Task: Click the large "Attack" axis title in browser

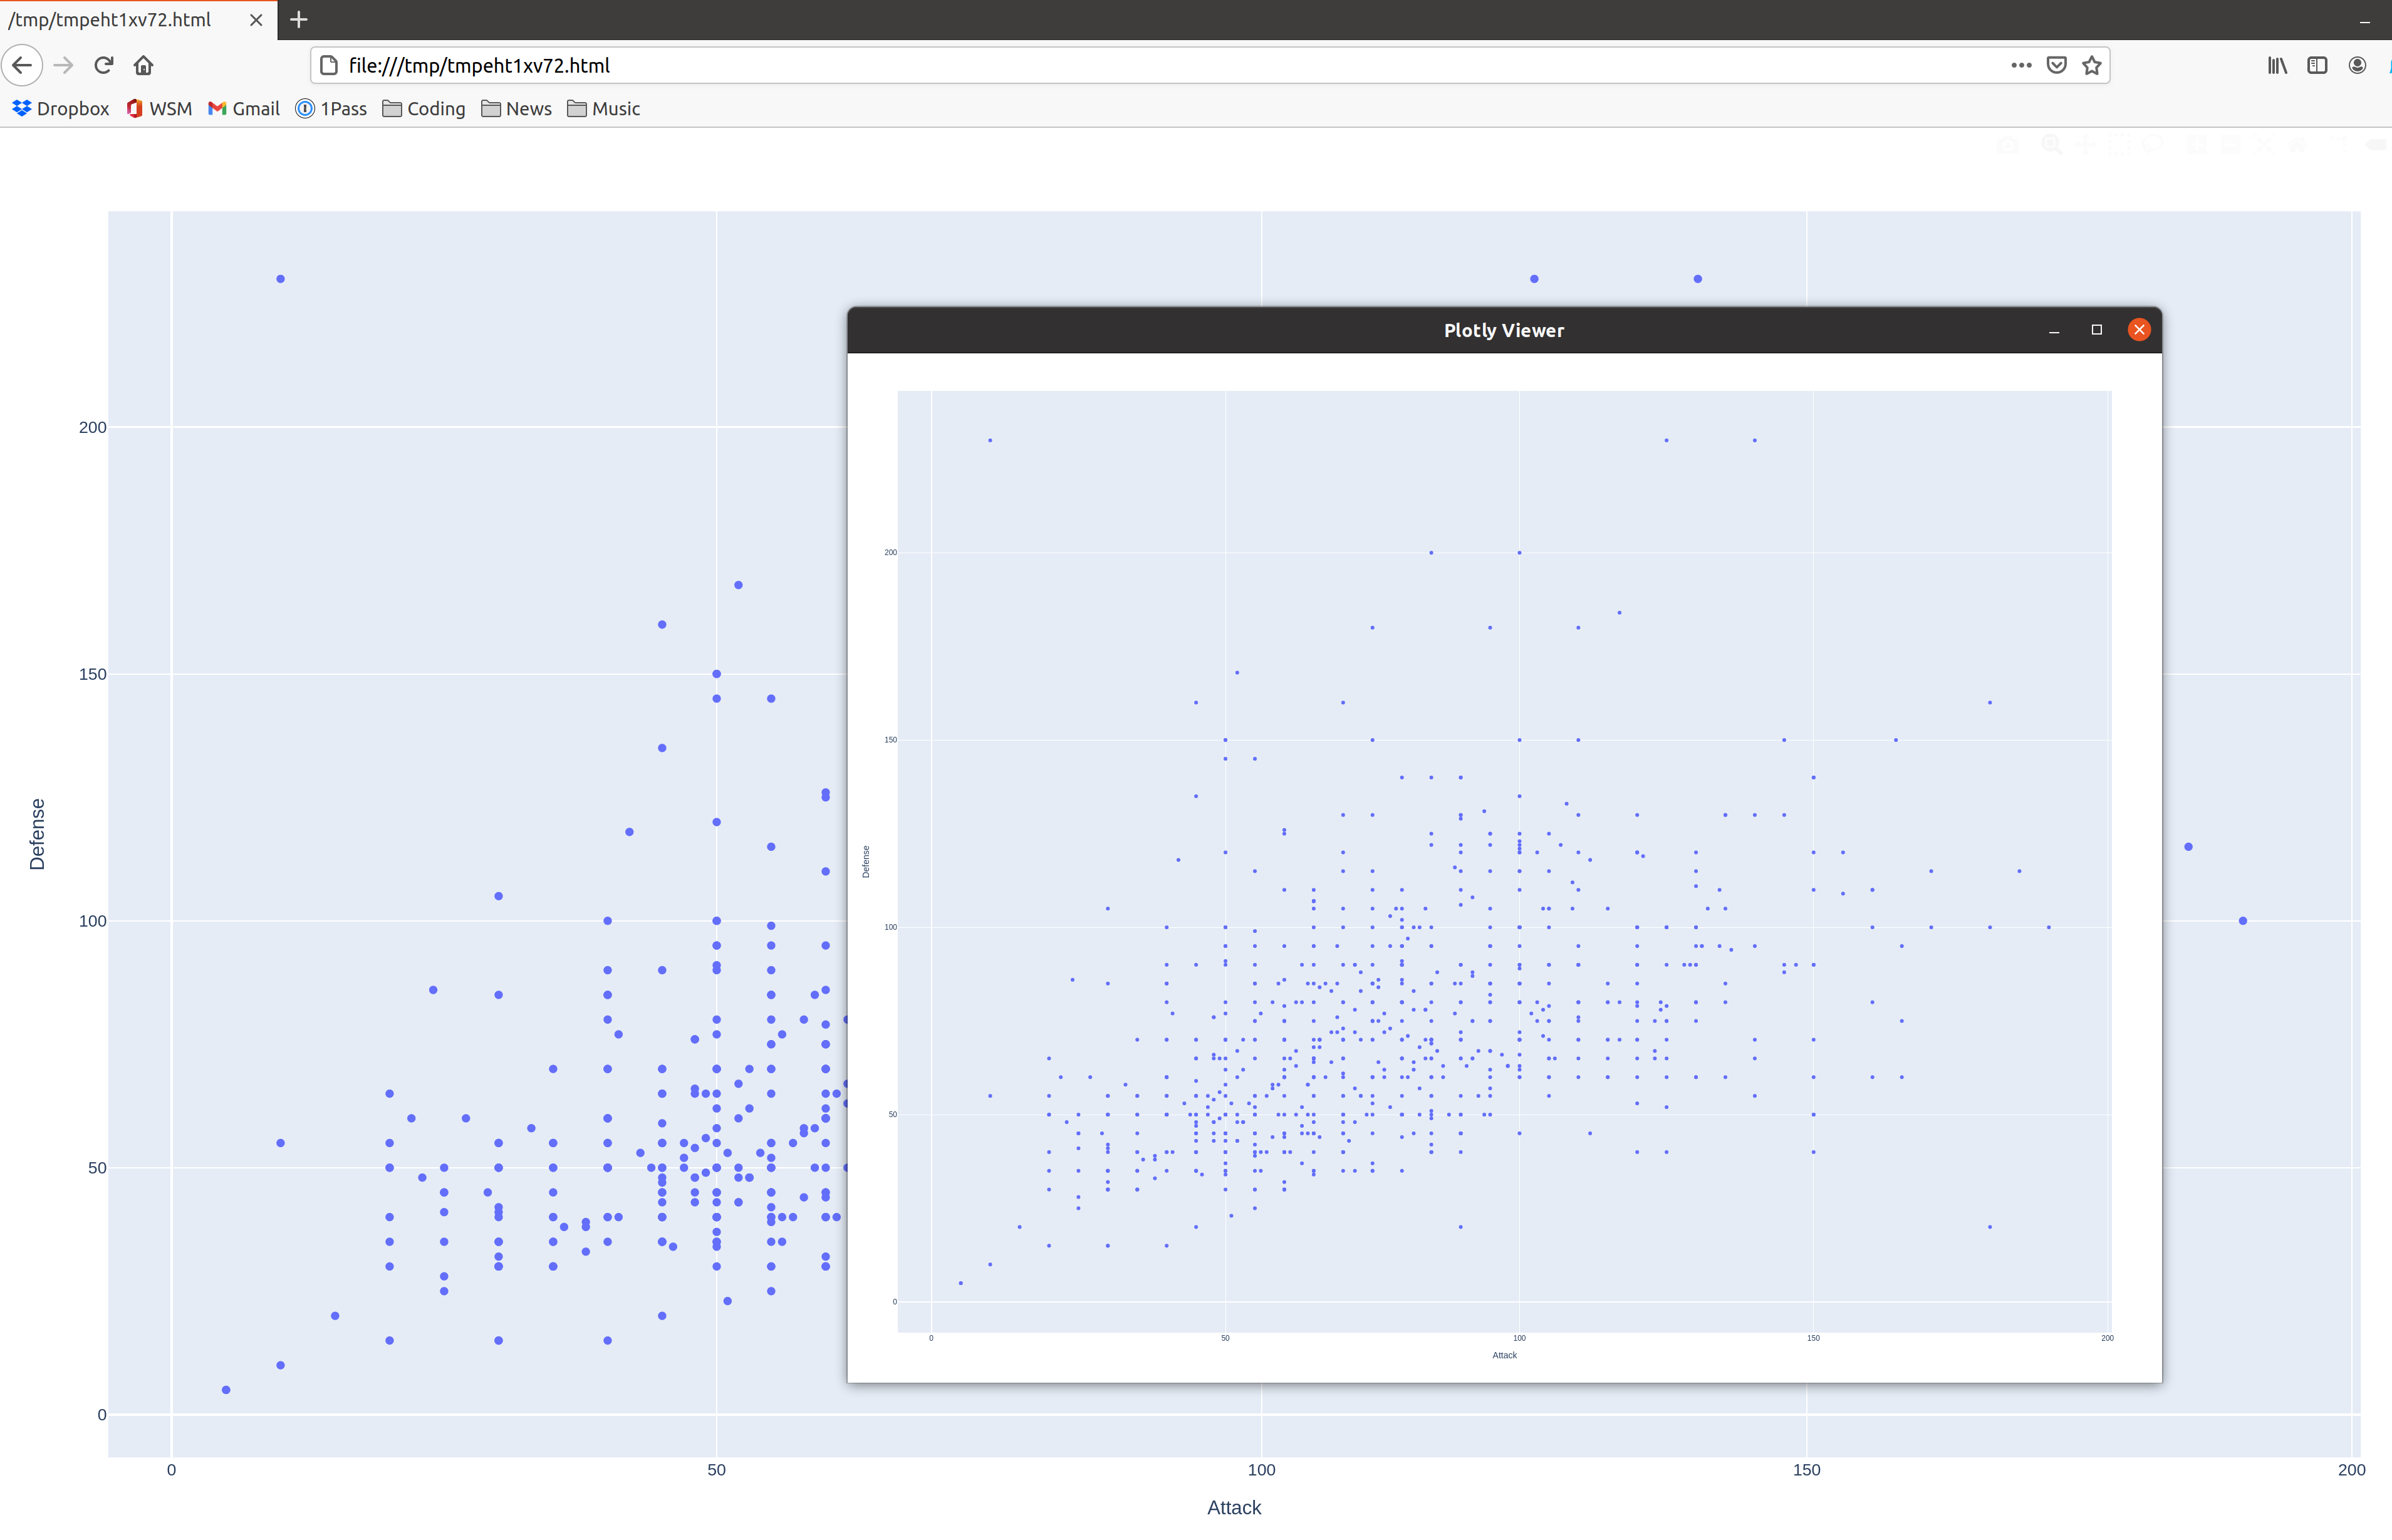Action: click(1234, 1507)
